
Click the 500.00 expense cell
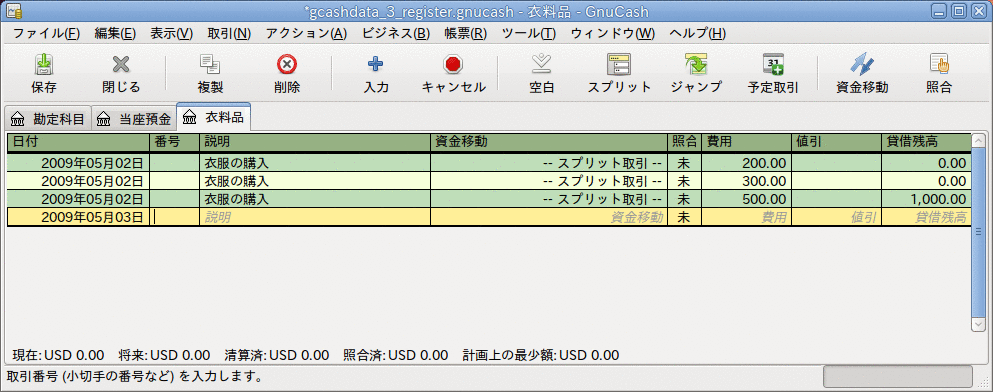pyautogui.click(x=747, y=199)
